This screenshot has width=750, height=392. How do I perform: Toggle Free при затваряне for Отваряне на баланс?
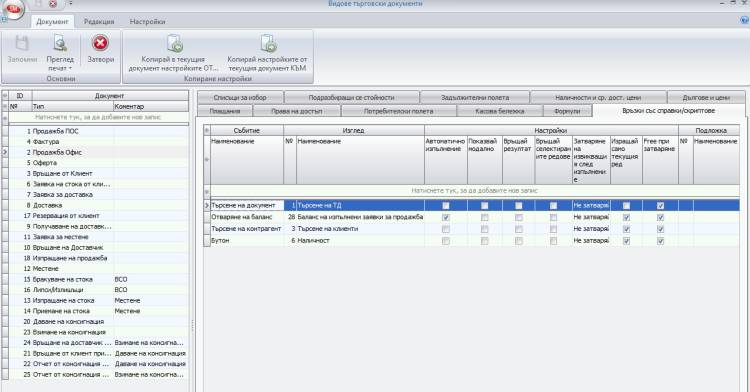(661, 217)
